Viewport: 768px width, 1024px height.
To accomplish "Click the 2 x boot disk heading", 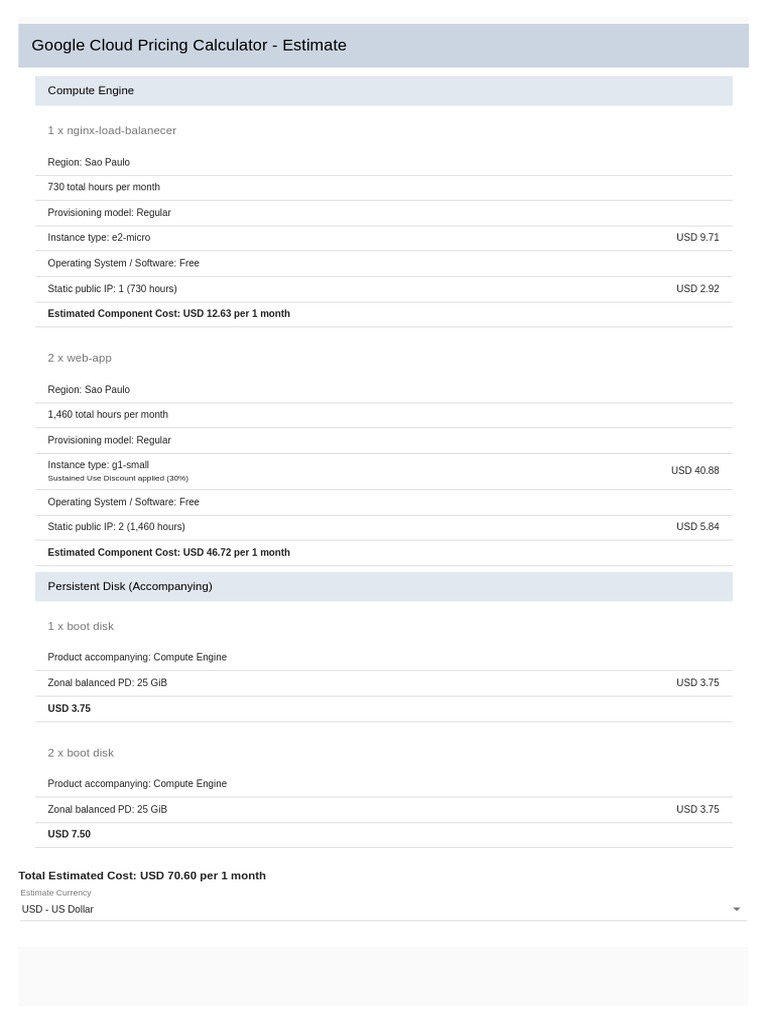I will coord(81,753).
